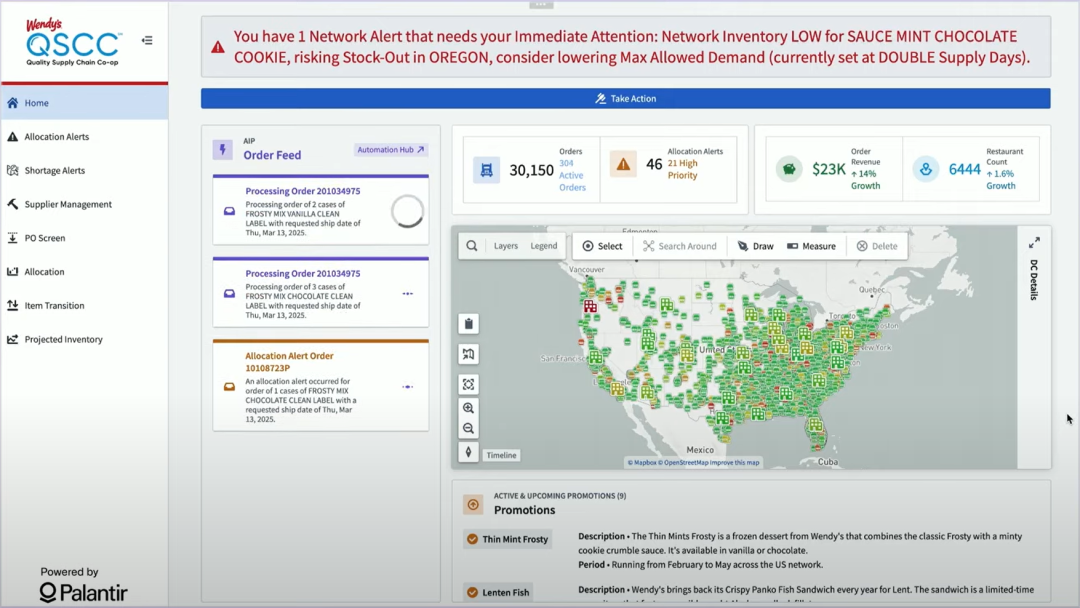Viewport: 1080px width, 608px height.
Task: Go to Allocation Alerts in the sidebar
Action: tap(85, 136)
